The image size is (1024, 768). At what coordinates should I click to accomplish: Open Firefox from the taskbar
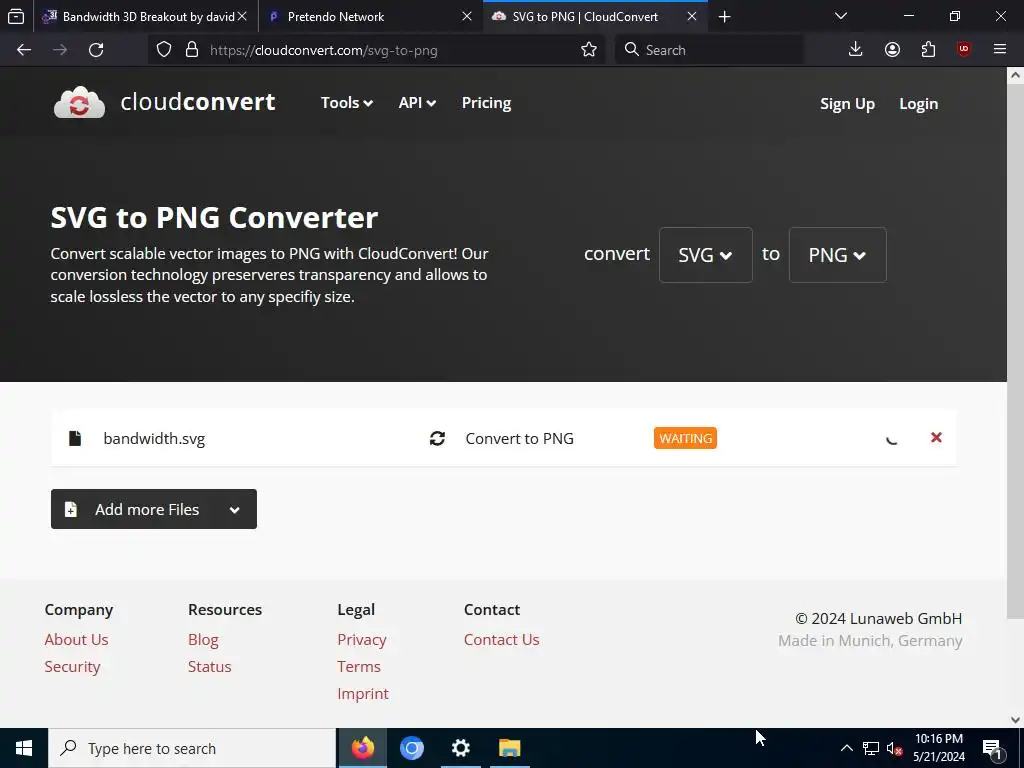362,748
